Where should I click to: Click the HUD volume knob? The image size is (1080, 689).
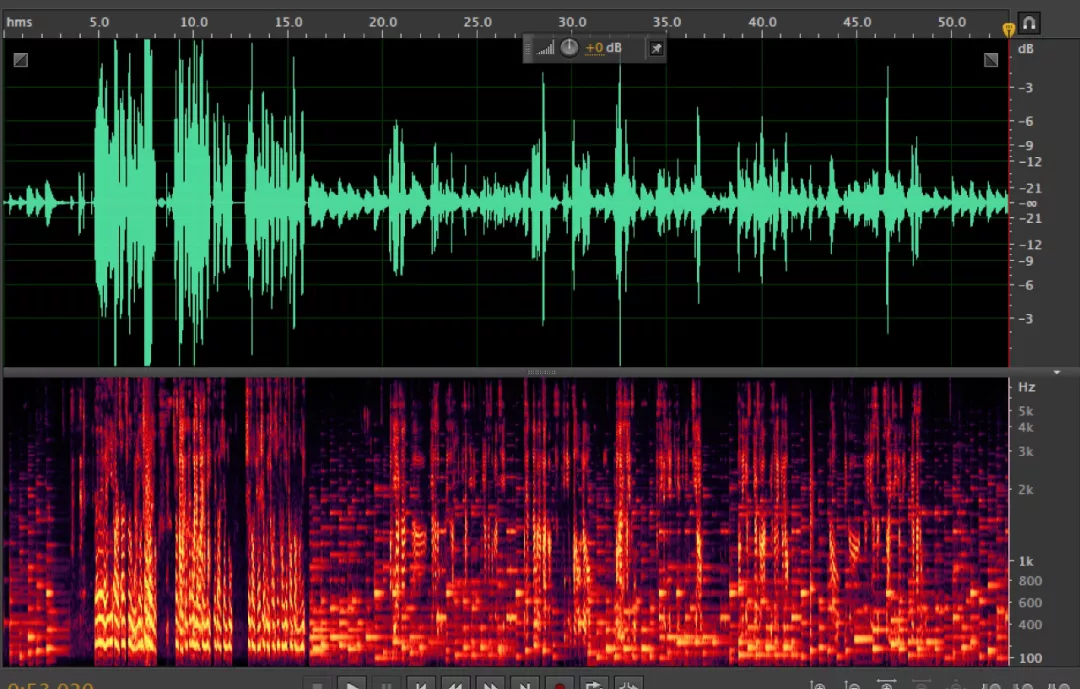click(x=569, y=48)
